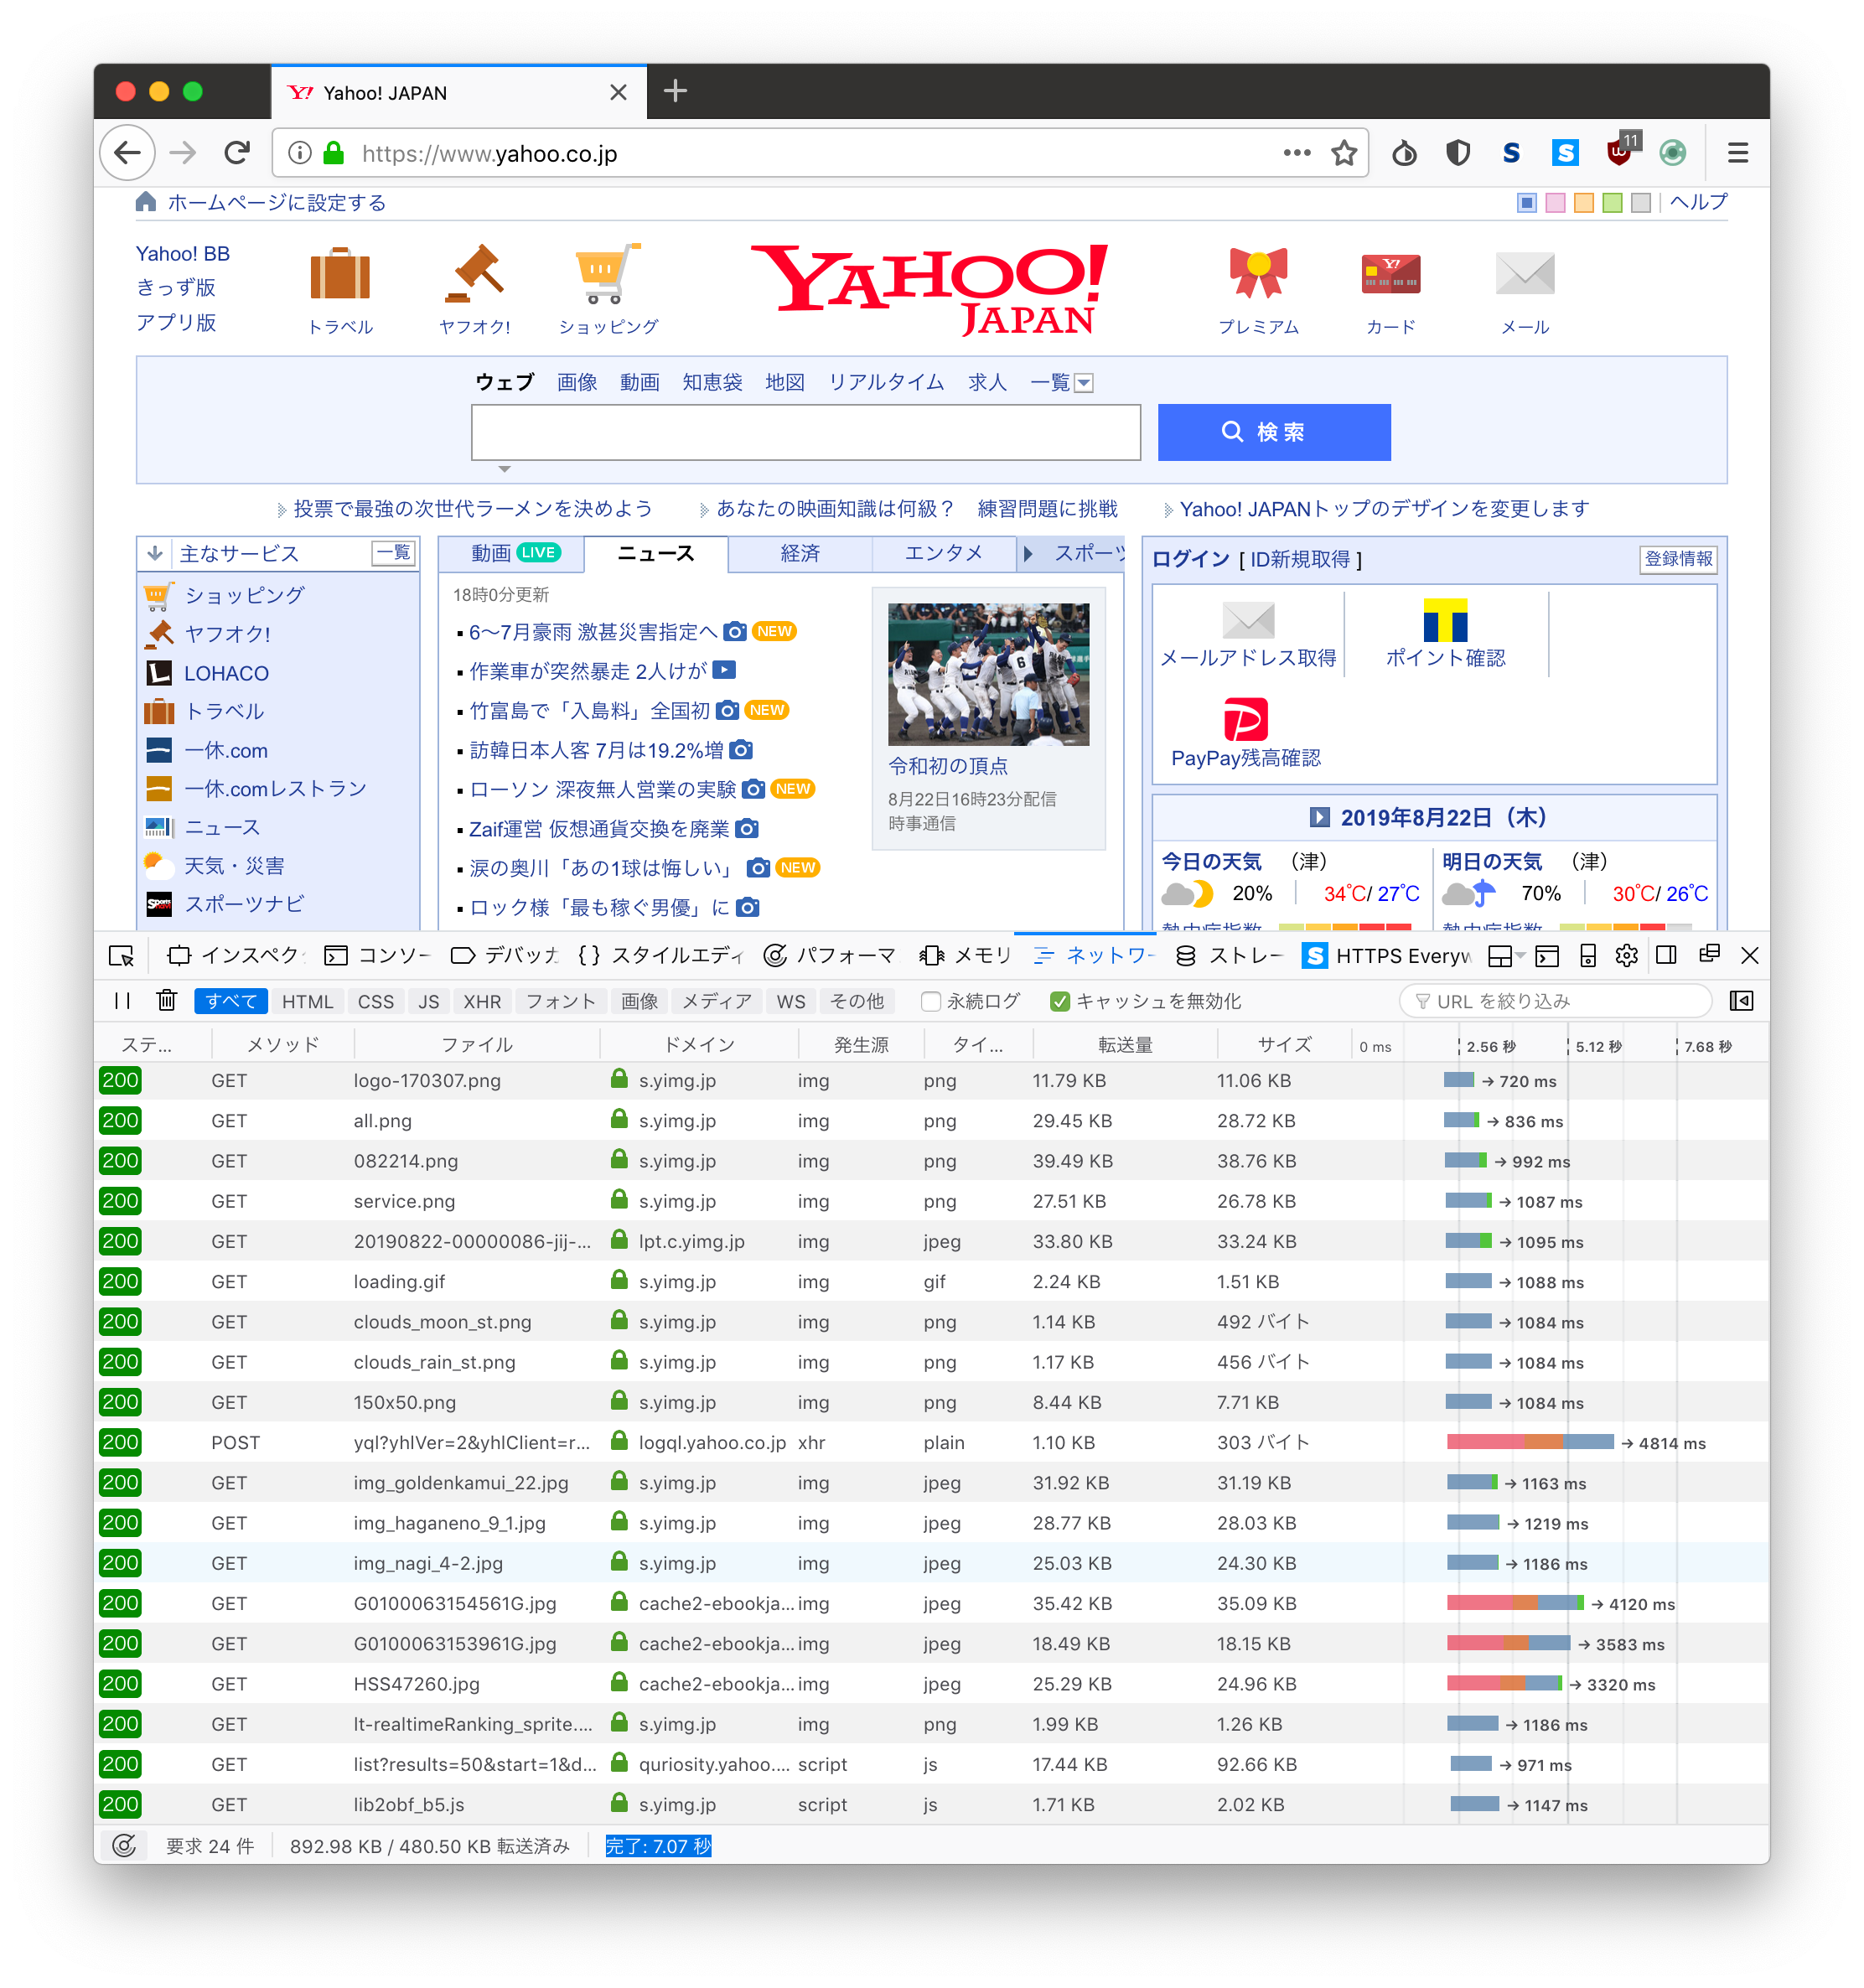Open devtools settings gear

pyautogui.click(x=1626, y=956)
